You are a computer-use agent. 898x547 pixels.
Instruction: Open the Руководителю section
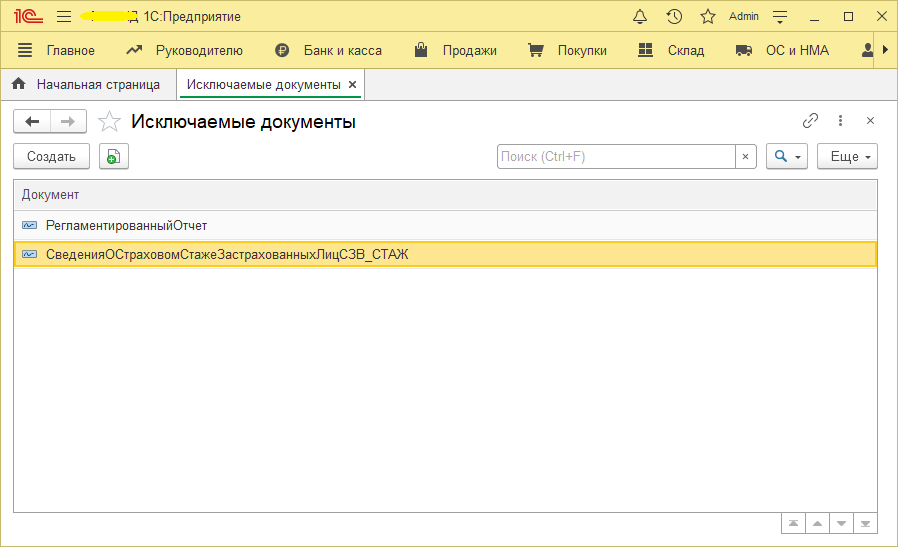click(x=199, y=50)
